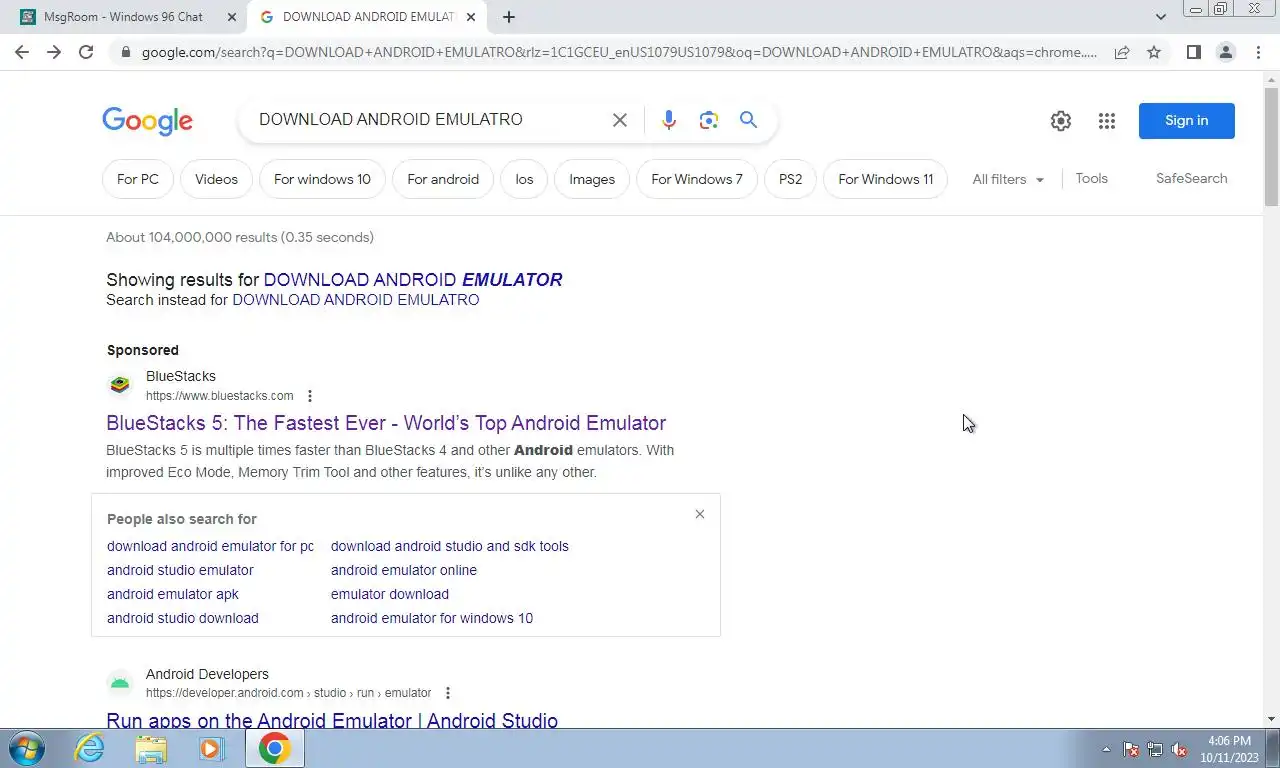Open corrected DOWNLOAD ANDROID EMULATOR link
The width and height of the screenshot is (1280, 768).
[413, 280]
